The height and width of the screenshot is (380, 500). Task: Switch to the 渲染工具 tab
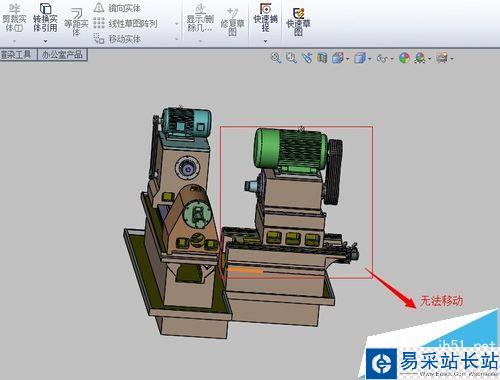(18, 54)
